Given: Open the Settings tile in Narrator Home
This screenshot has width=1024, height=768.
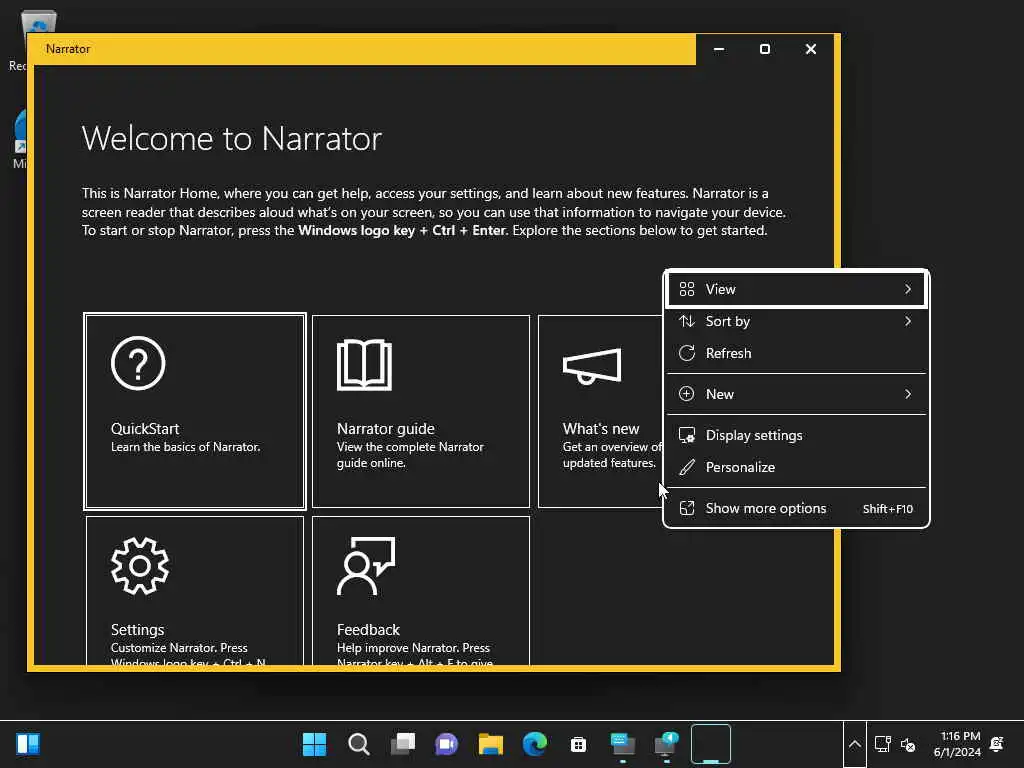Looking at the screenshot, I should point(195,590).
